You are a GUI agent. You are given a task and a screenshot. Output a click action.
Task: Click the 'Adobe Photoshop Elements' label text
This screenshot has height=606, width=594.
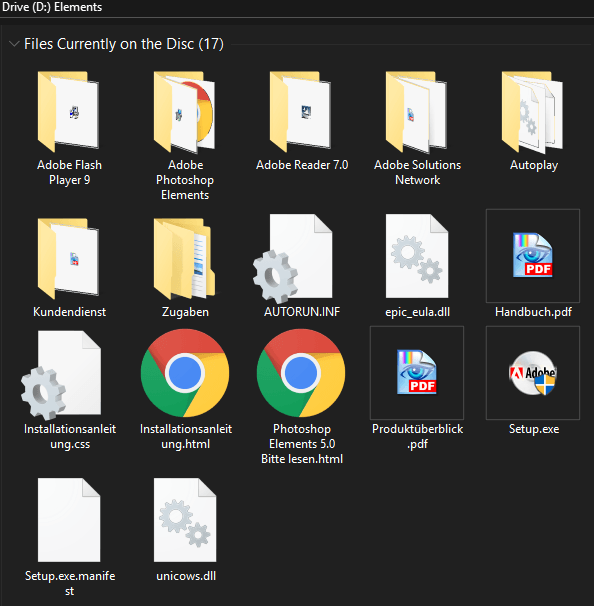tap(185, 180)
